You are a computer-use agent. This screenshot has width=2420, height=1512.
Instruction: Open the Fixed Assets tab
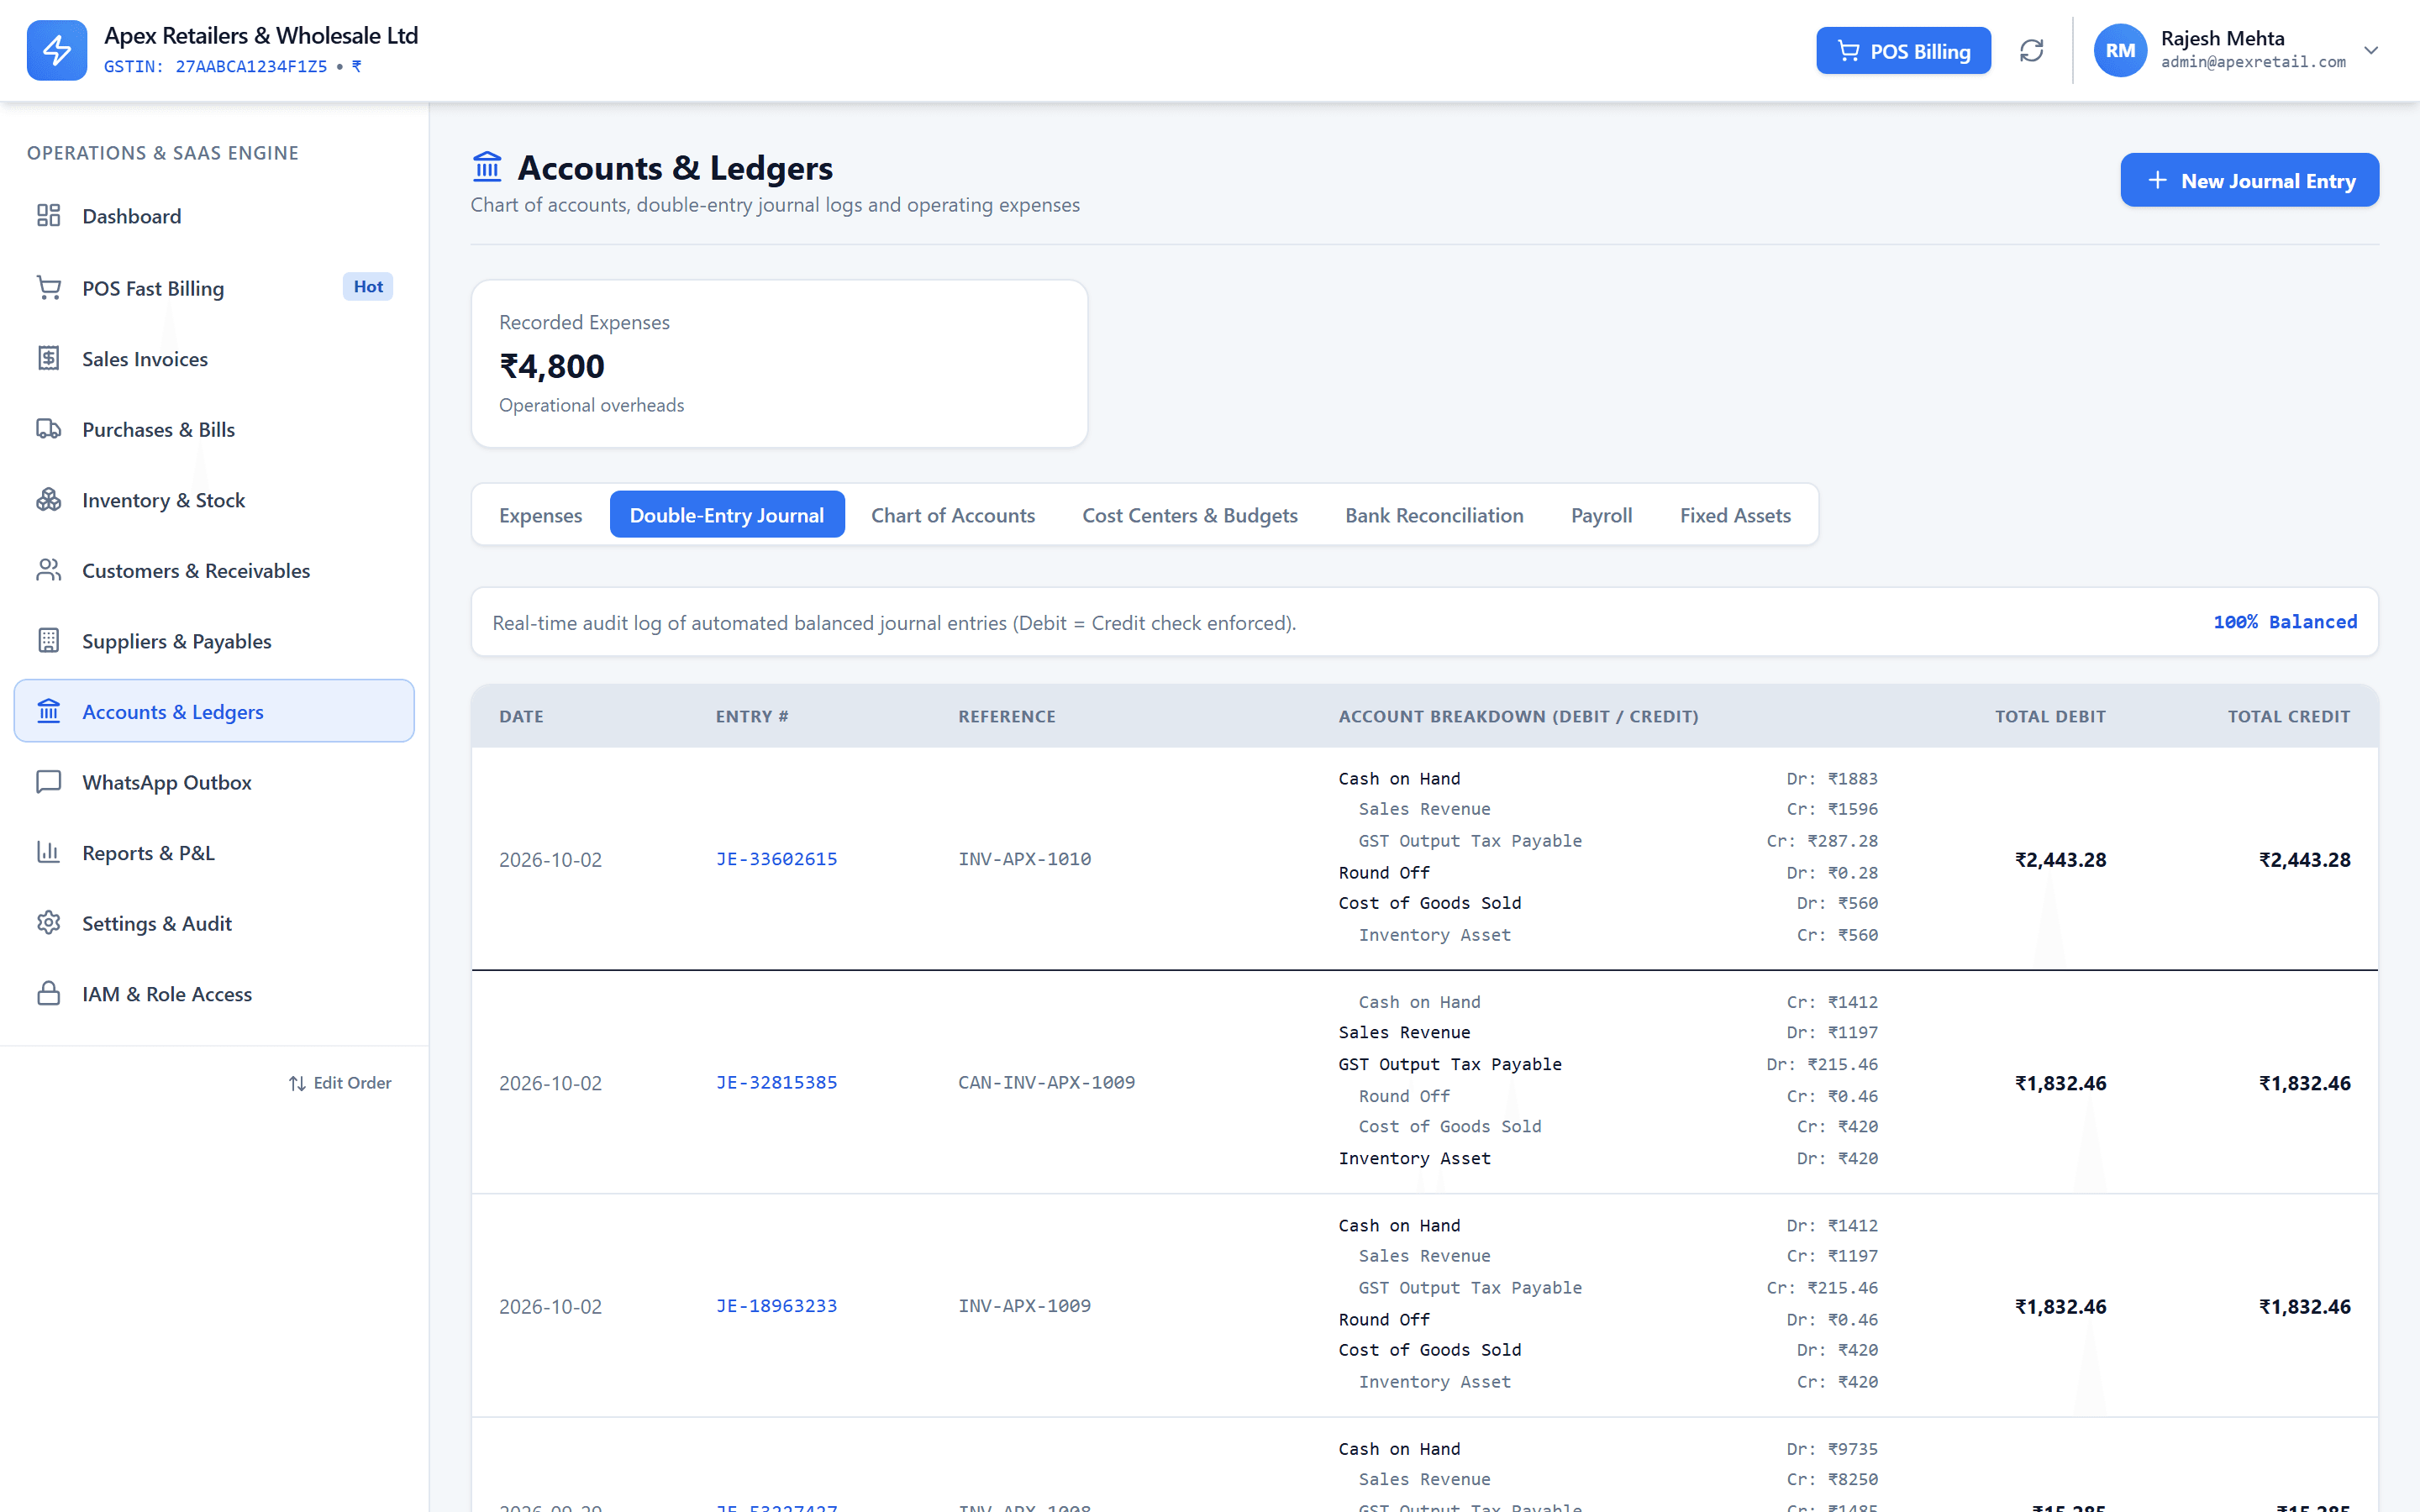click(1735, 515)
